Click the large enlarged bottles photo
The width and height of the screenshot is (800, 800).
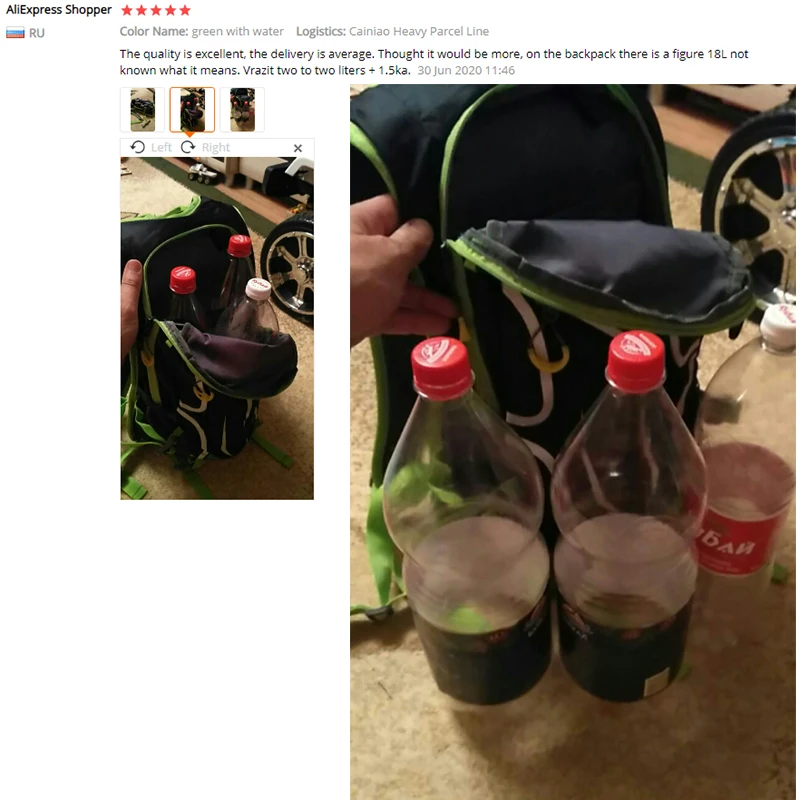pyautogui.click(x=572, y=442)
